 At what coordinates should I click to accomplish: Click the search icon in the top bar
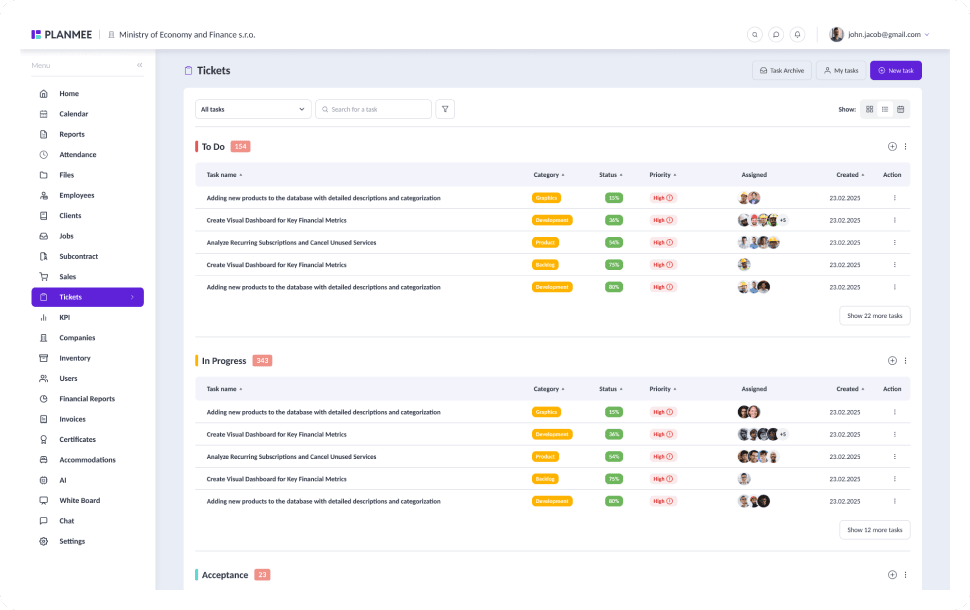754,35
